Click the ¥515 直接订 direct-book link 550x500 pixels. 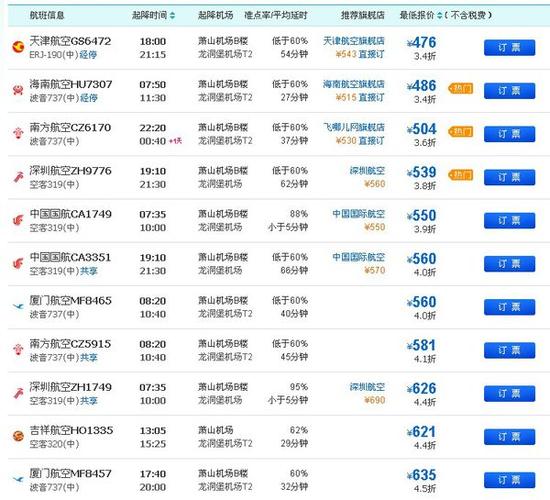360,97
